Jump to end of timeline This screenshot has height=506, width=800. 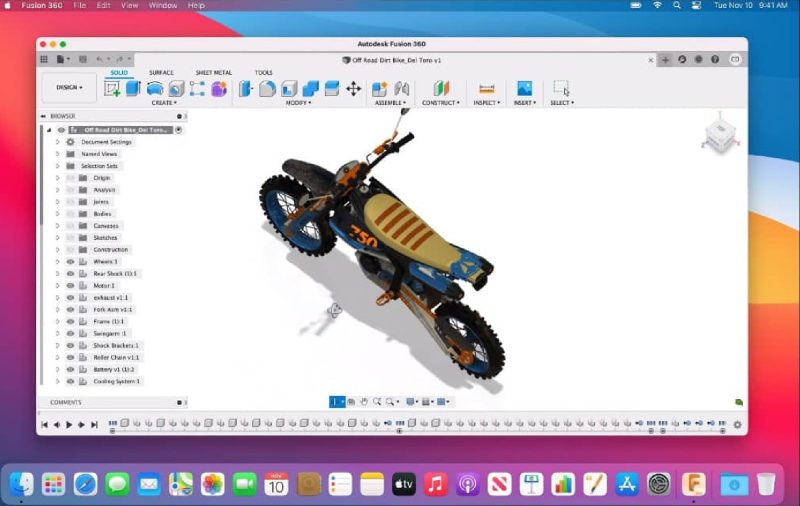coord(94,424)
